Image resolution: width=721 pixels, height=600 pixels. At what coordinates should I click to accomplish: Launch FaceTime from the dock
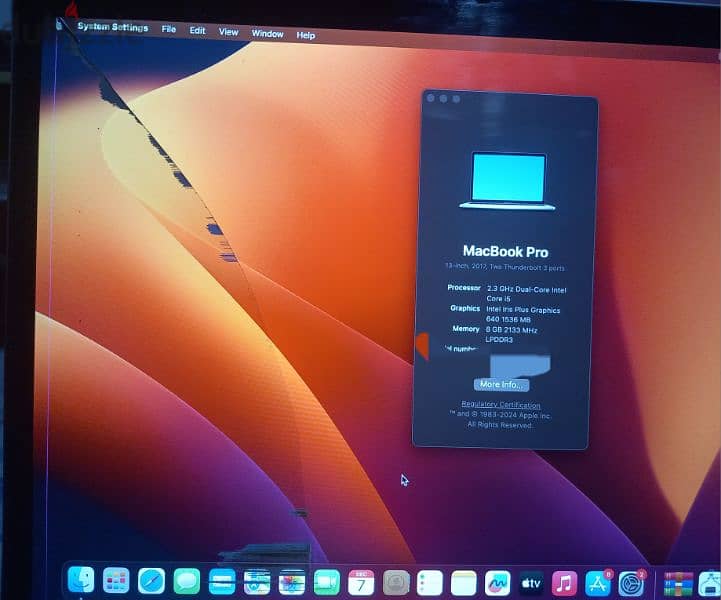326,583
